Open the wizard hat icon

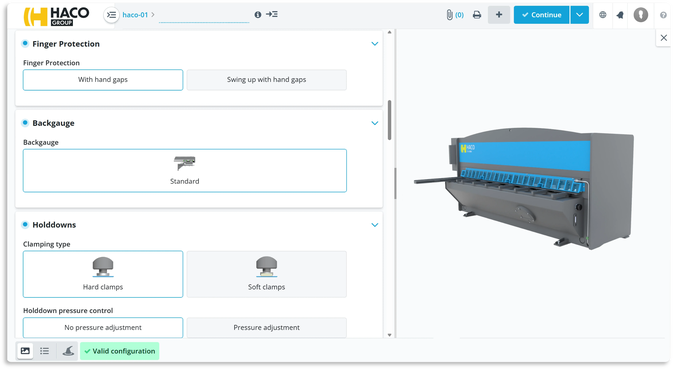click(68, 351)
